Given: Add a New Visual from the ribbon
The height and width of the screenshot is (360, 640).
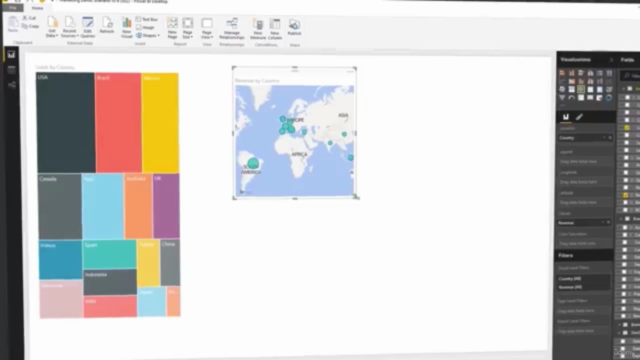Looking at the screenshot, I should [x=127, y=28].
